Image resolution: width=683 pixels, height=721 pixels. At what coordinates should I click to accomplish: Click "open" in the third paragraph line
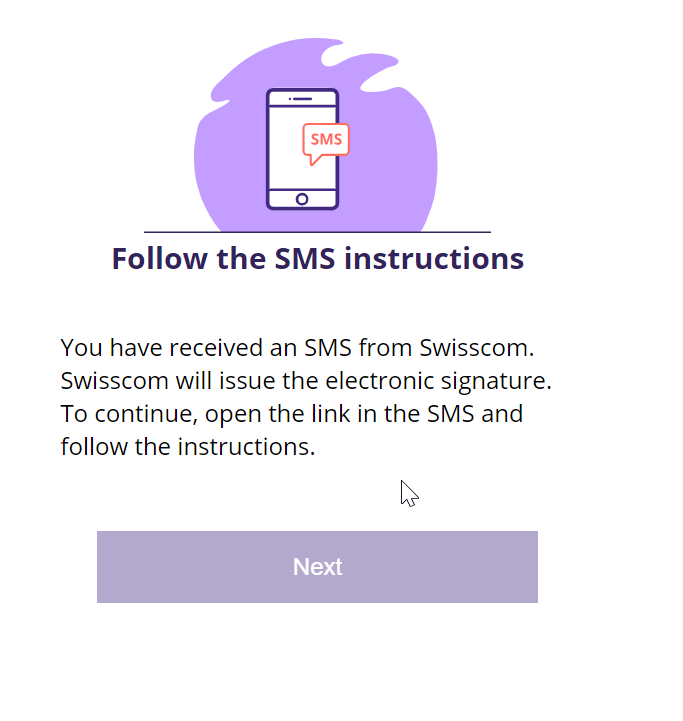[x=241, y=414]
